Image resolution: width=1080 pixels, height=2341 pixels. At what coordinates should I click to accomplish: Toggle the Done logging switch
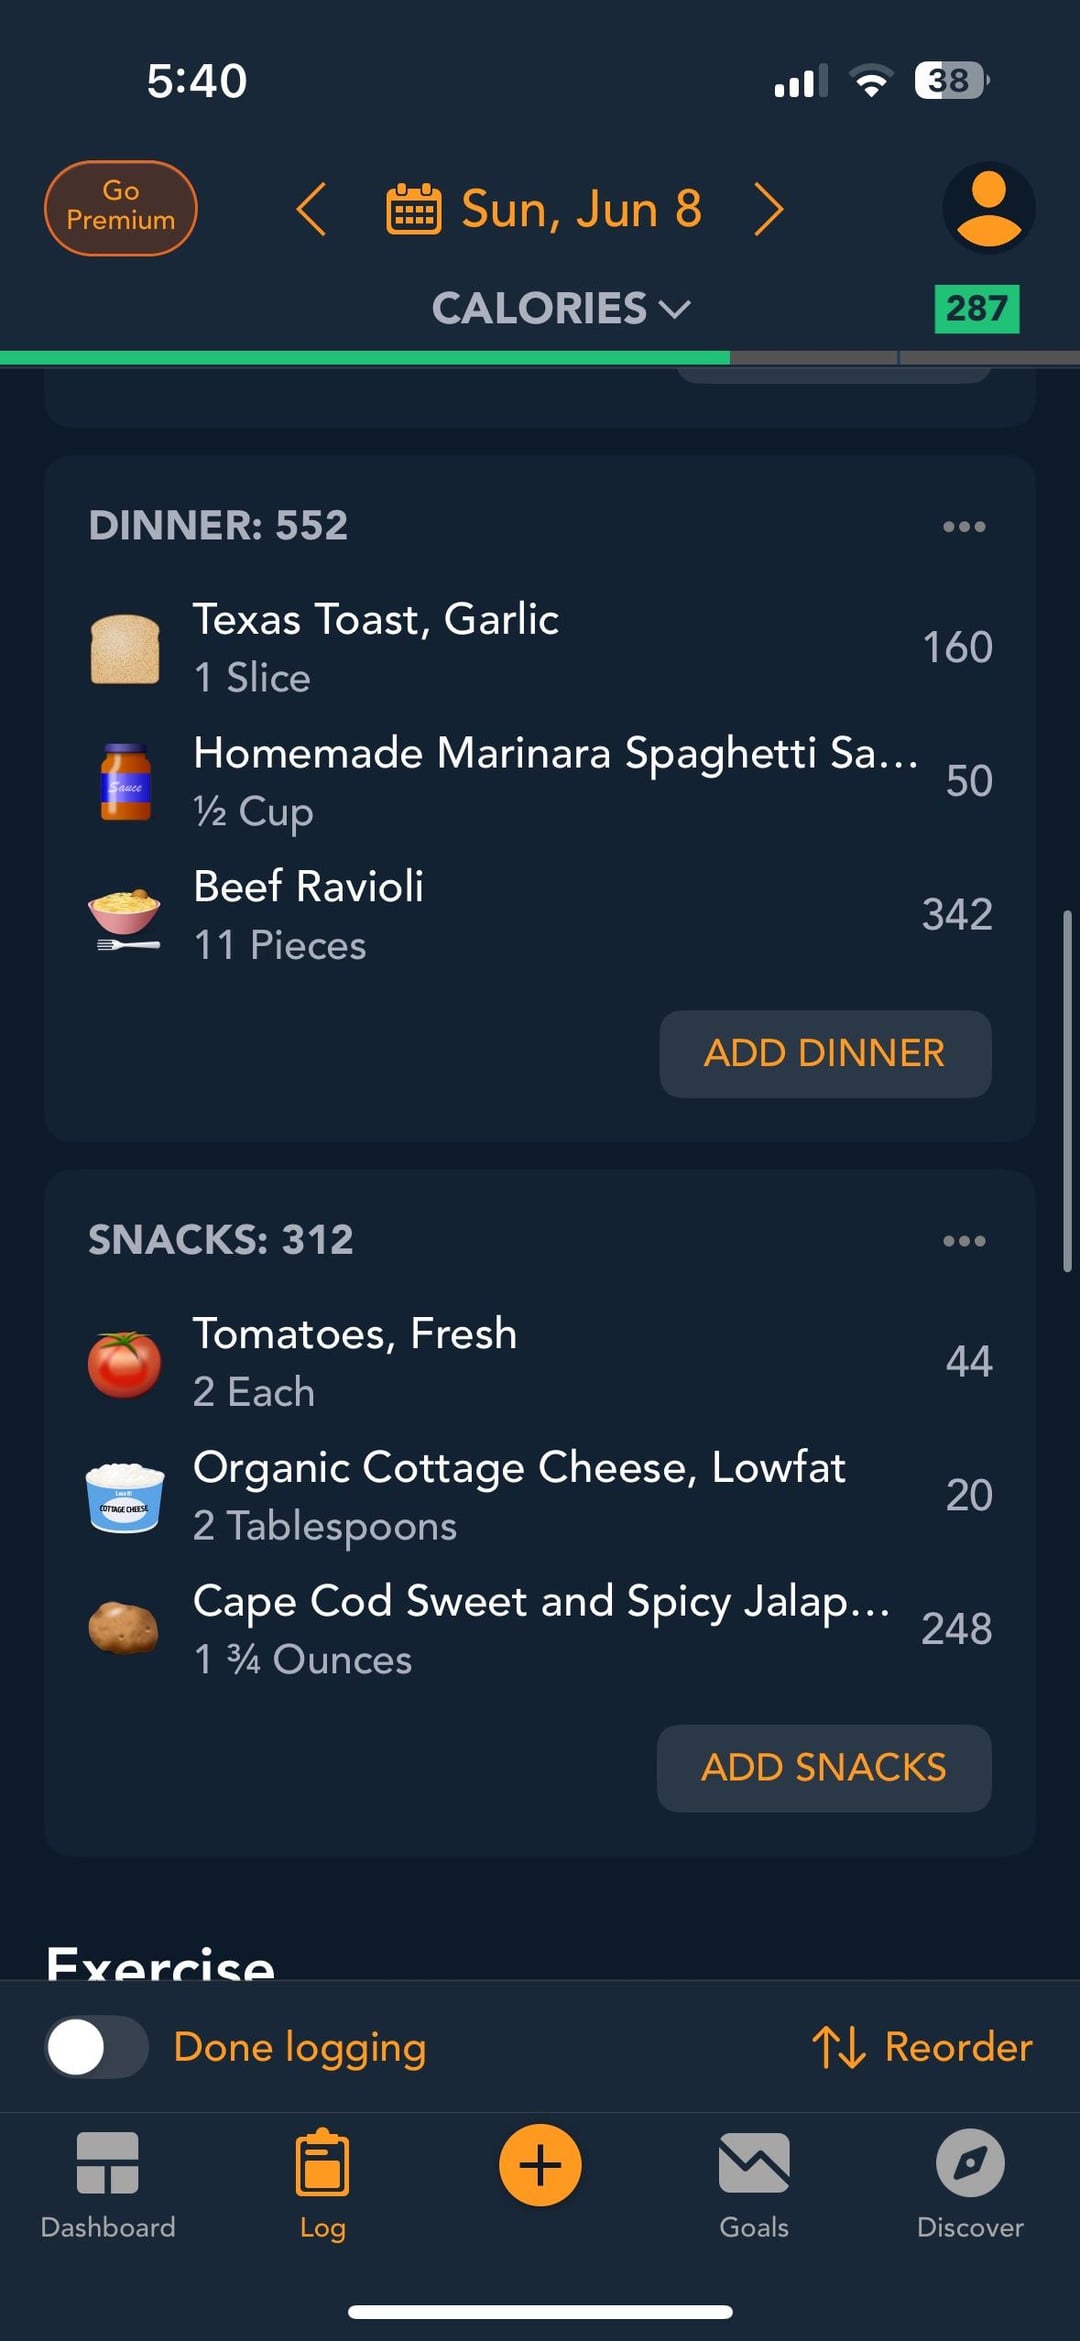(97, 2047)
